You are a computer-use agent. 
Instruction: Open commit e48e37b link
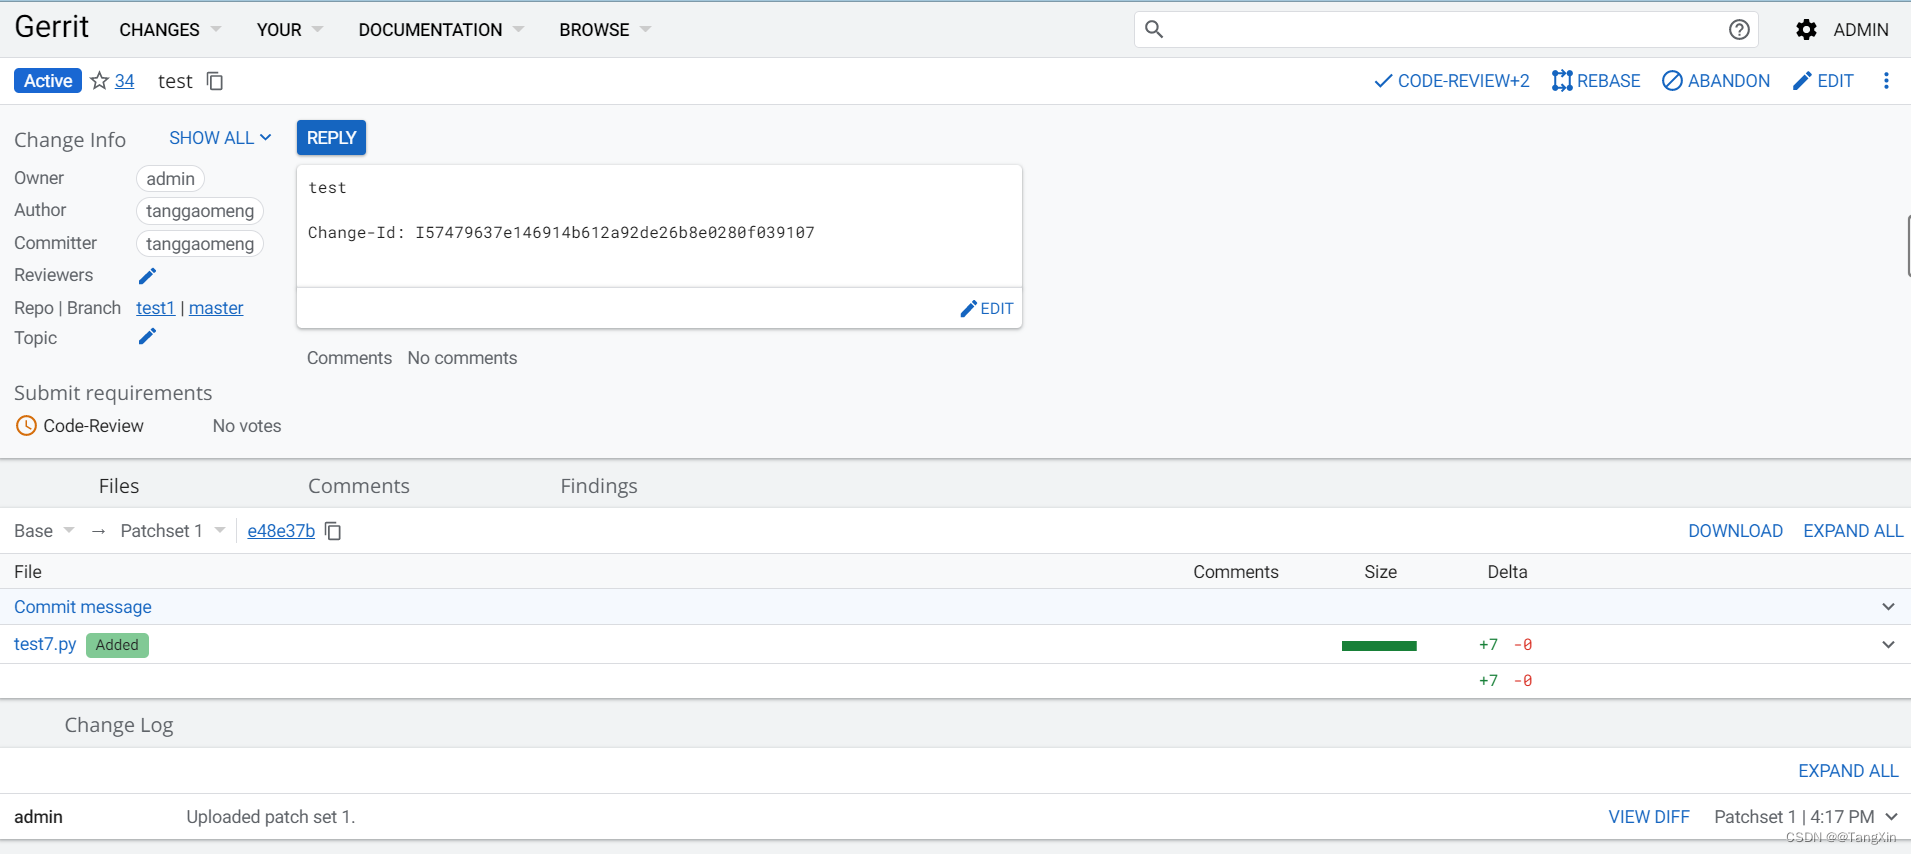(x=281, y=531)
